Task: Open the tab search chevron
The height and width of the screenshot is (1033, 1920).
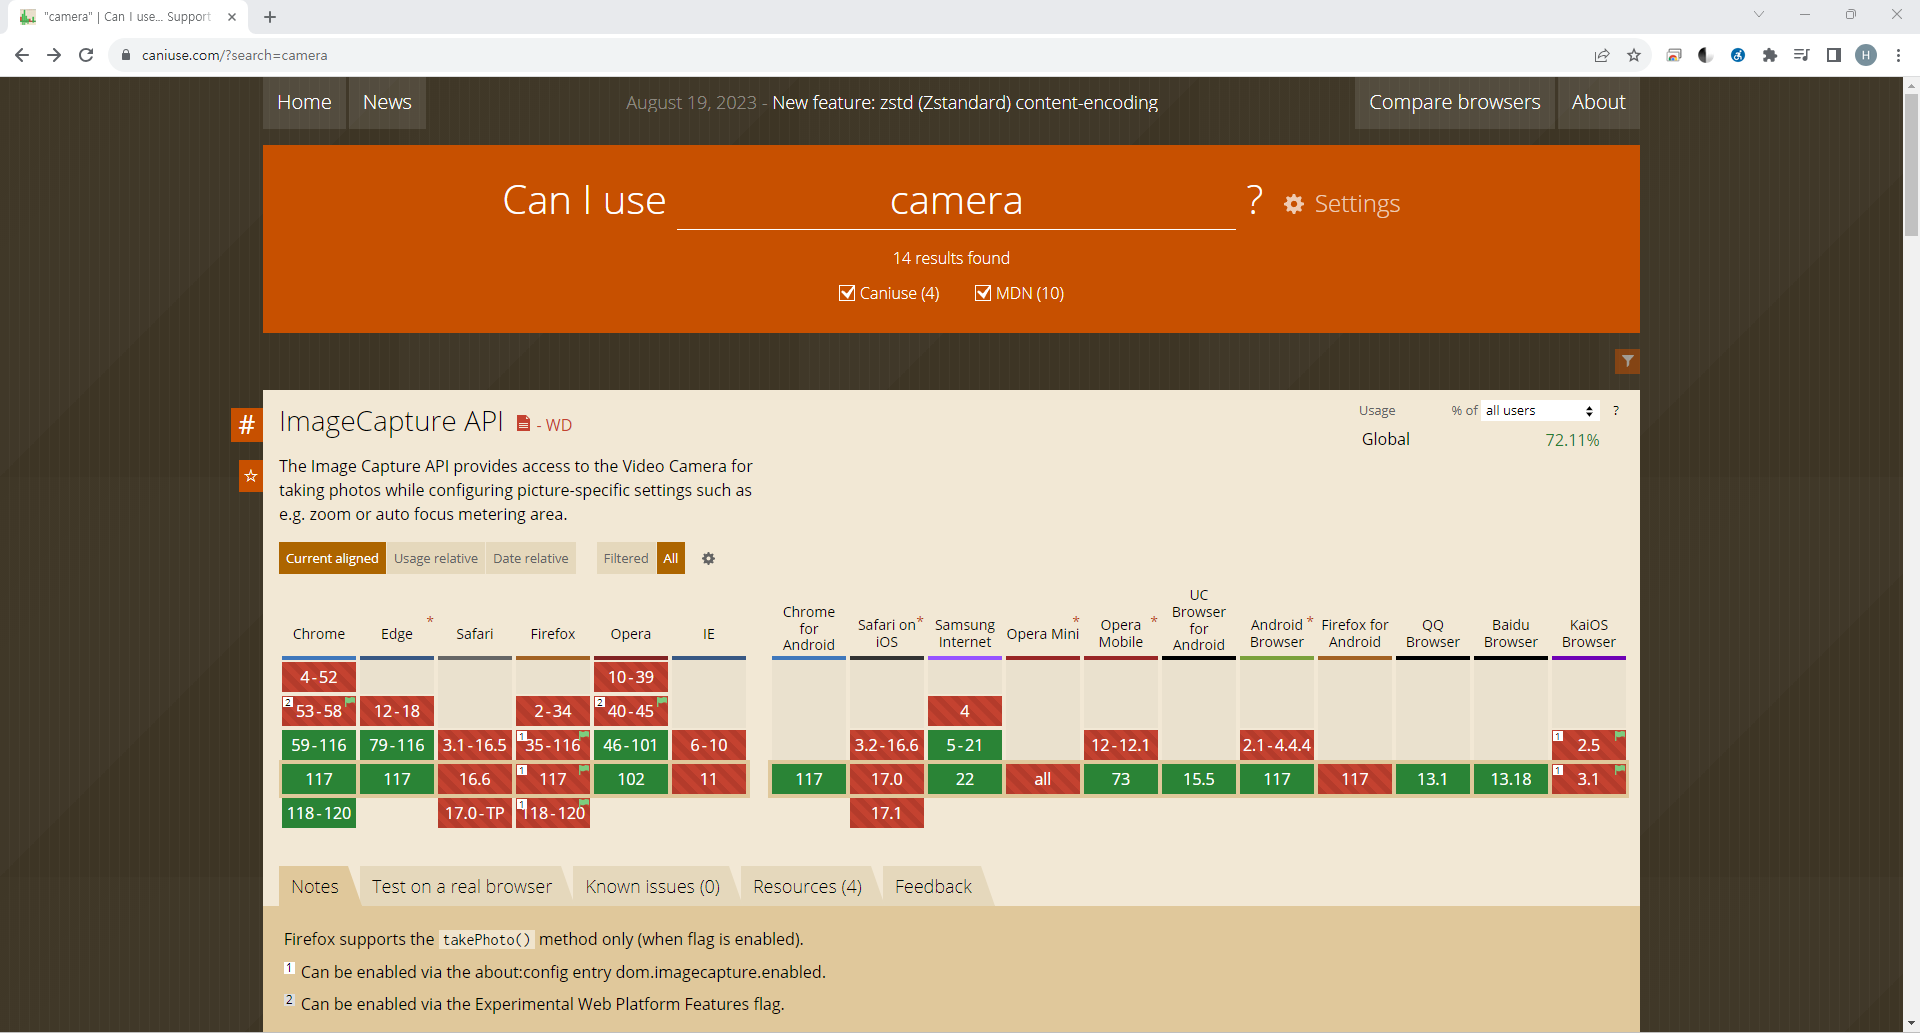Action: [1759, 14]
